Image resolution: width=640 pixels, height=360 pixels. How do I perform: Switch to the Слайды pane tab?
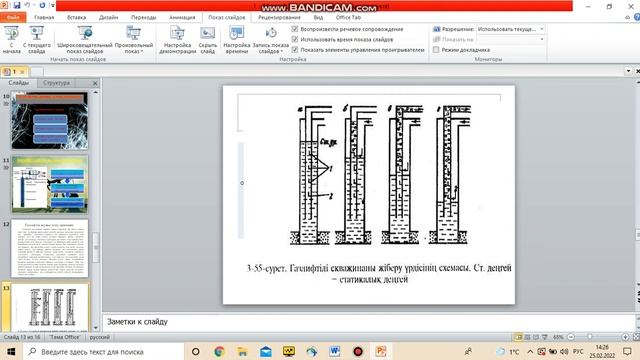19,82
